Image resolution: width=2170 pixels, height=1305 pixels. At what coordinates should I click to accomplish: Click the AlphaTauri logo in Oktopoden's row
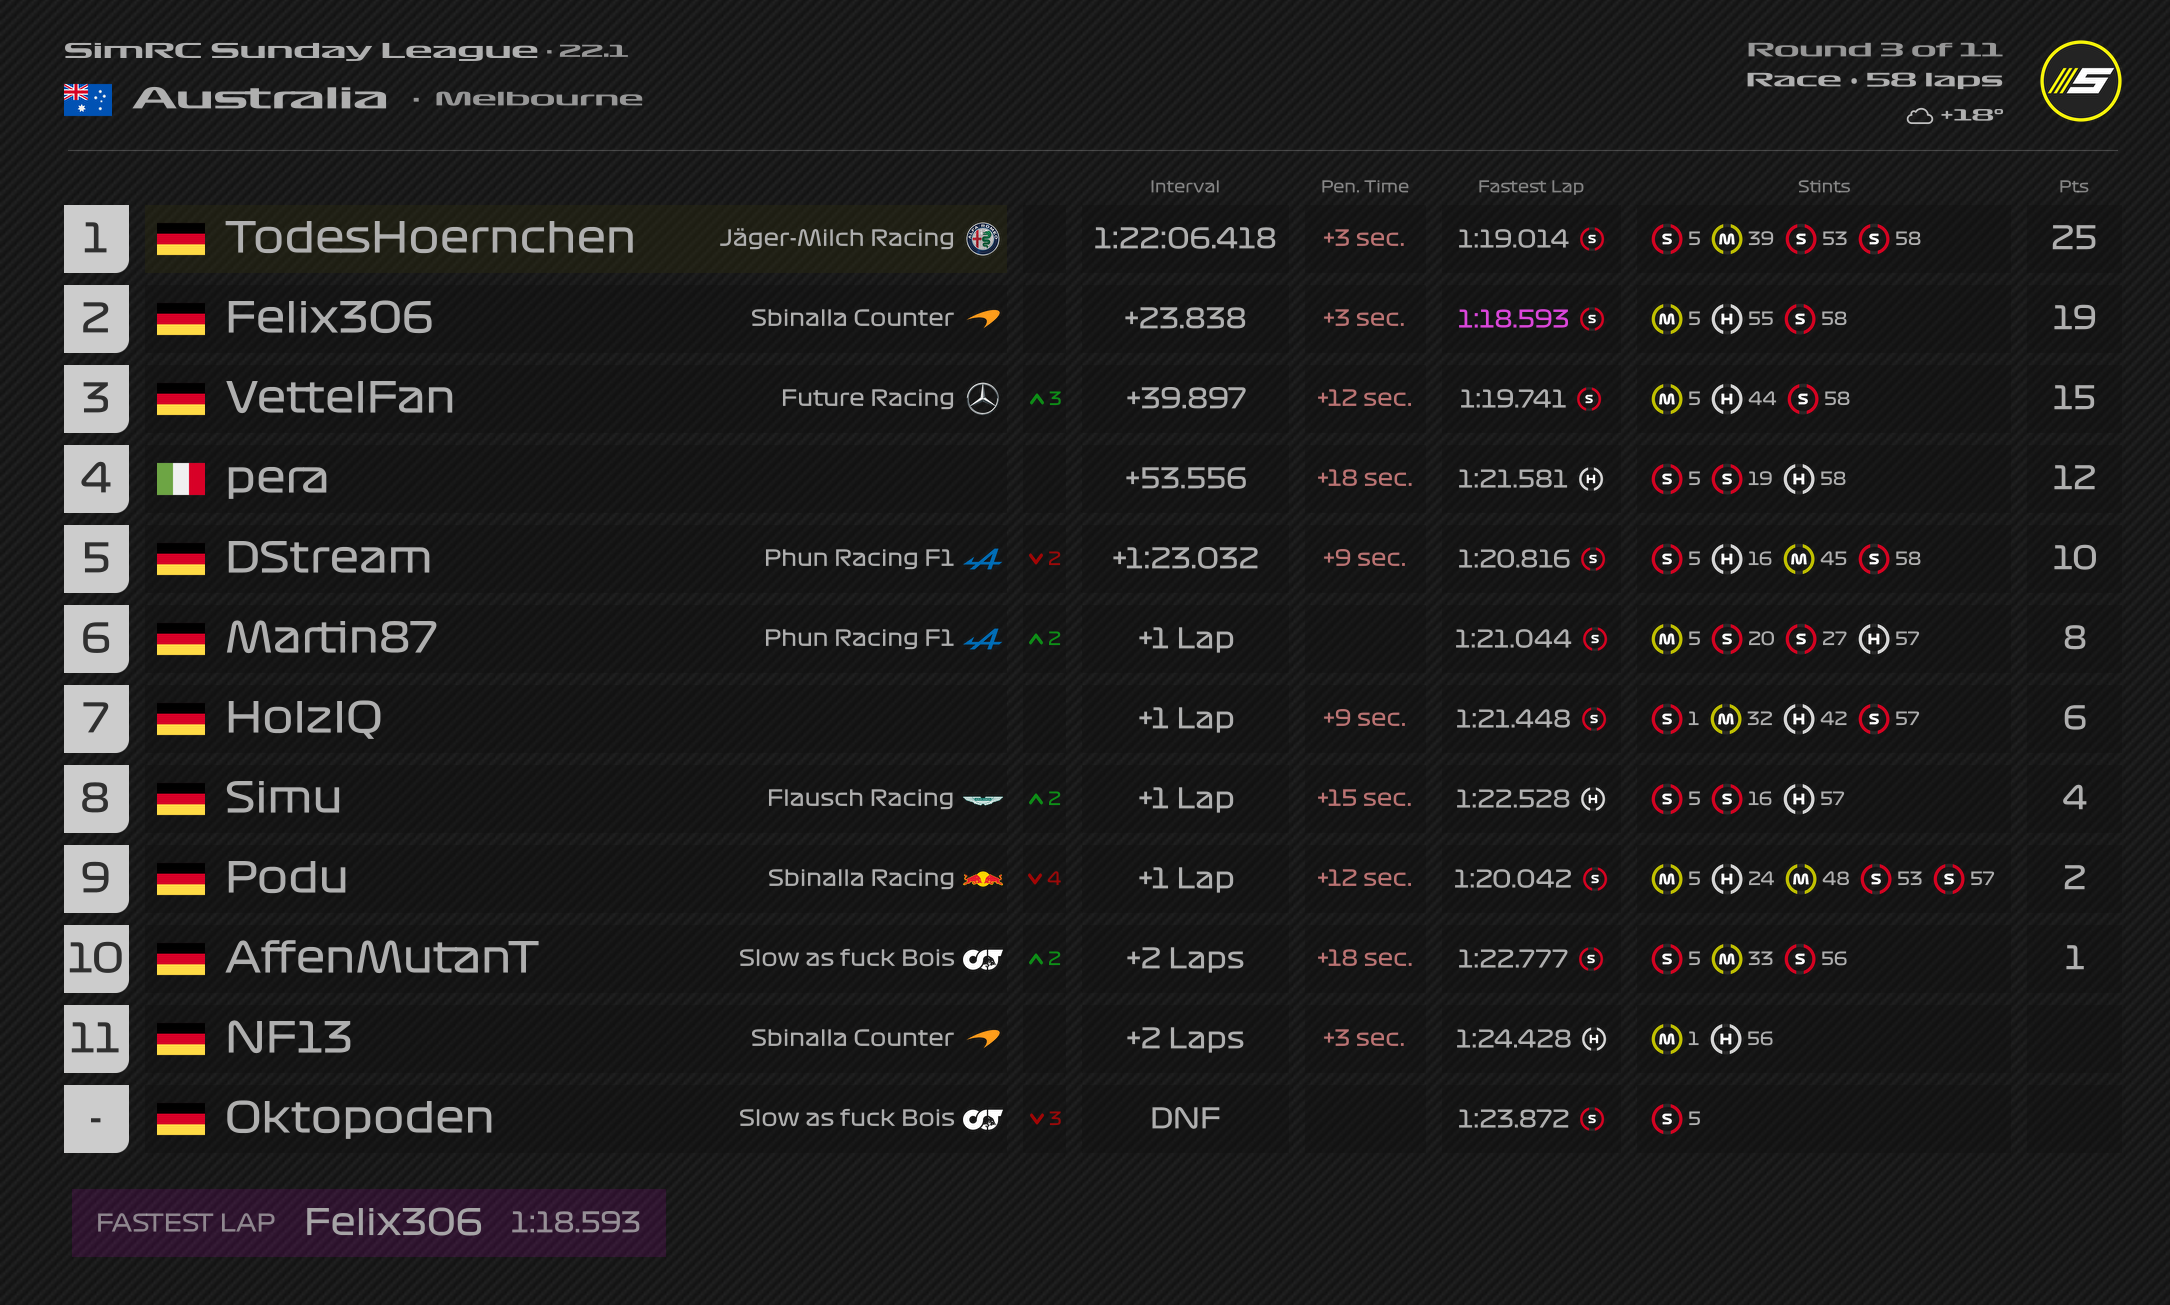[983, 1118]
